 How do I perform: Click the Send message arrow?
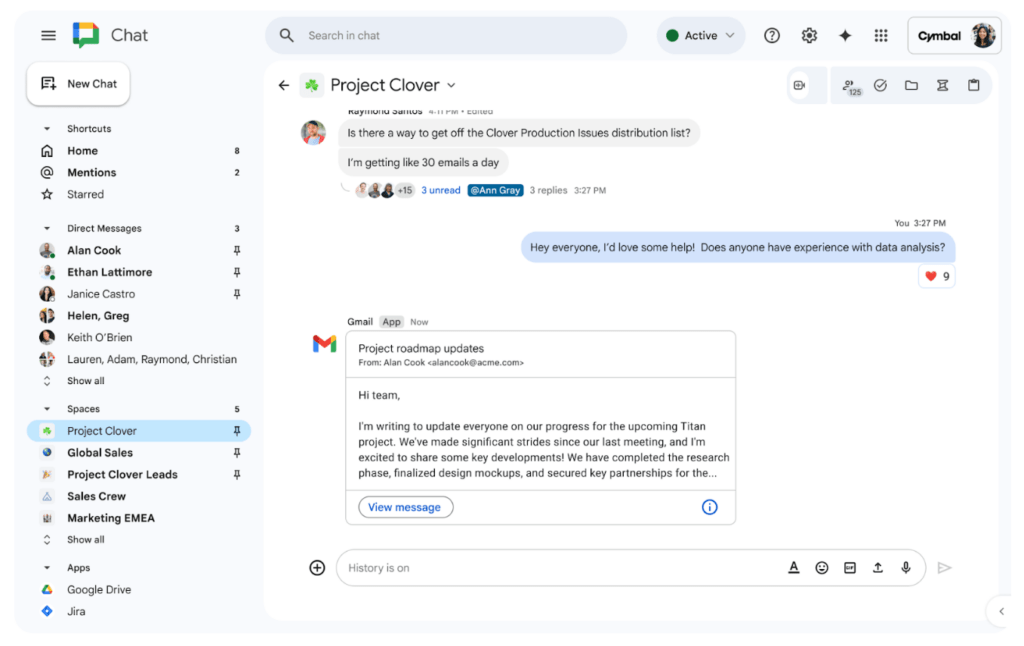click(x=944, y=568)
